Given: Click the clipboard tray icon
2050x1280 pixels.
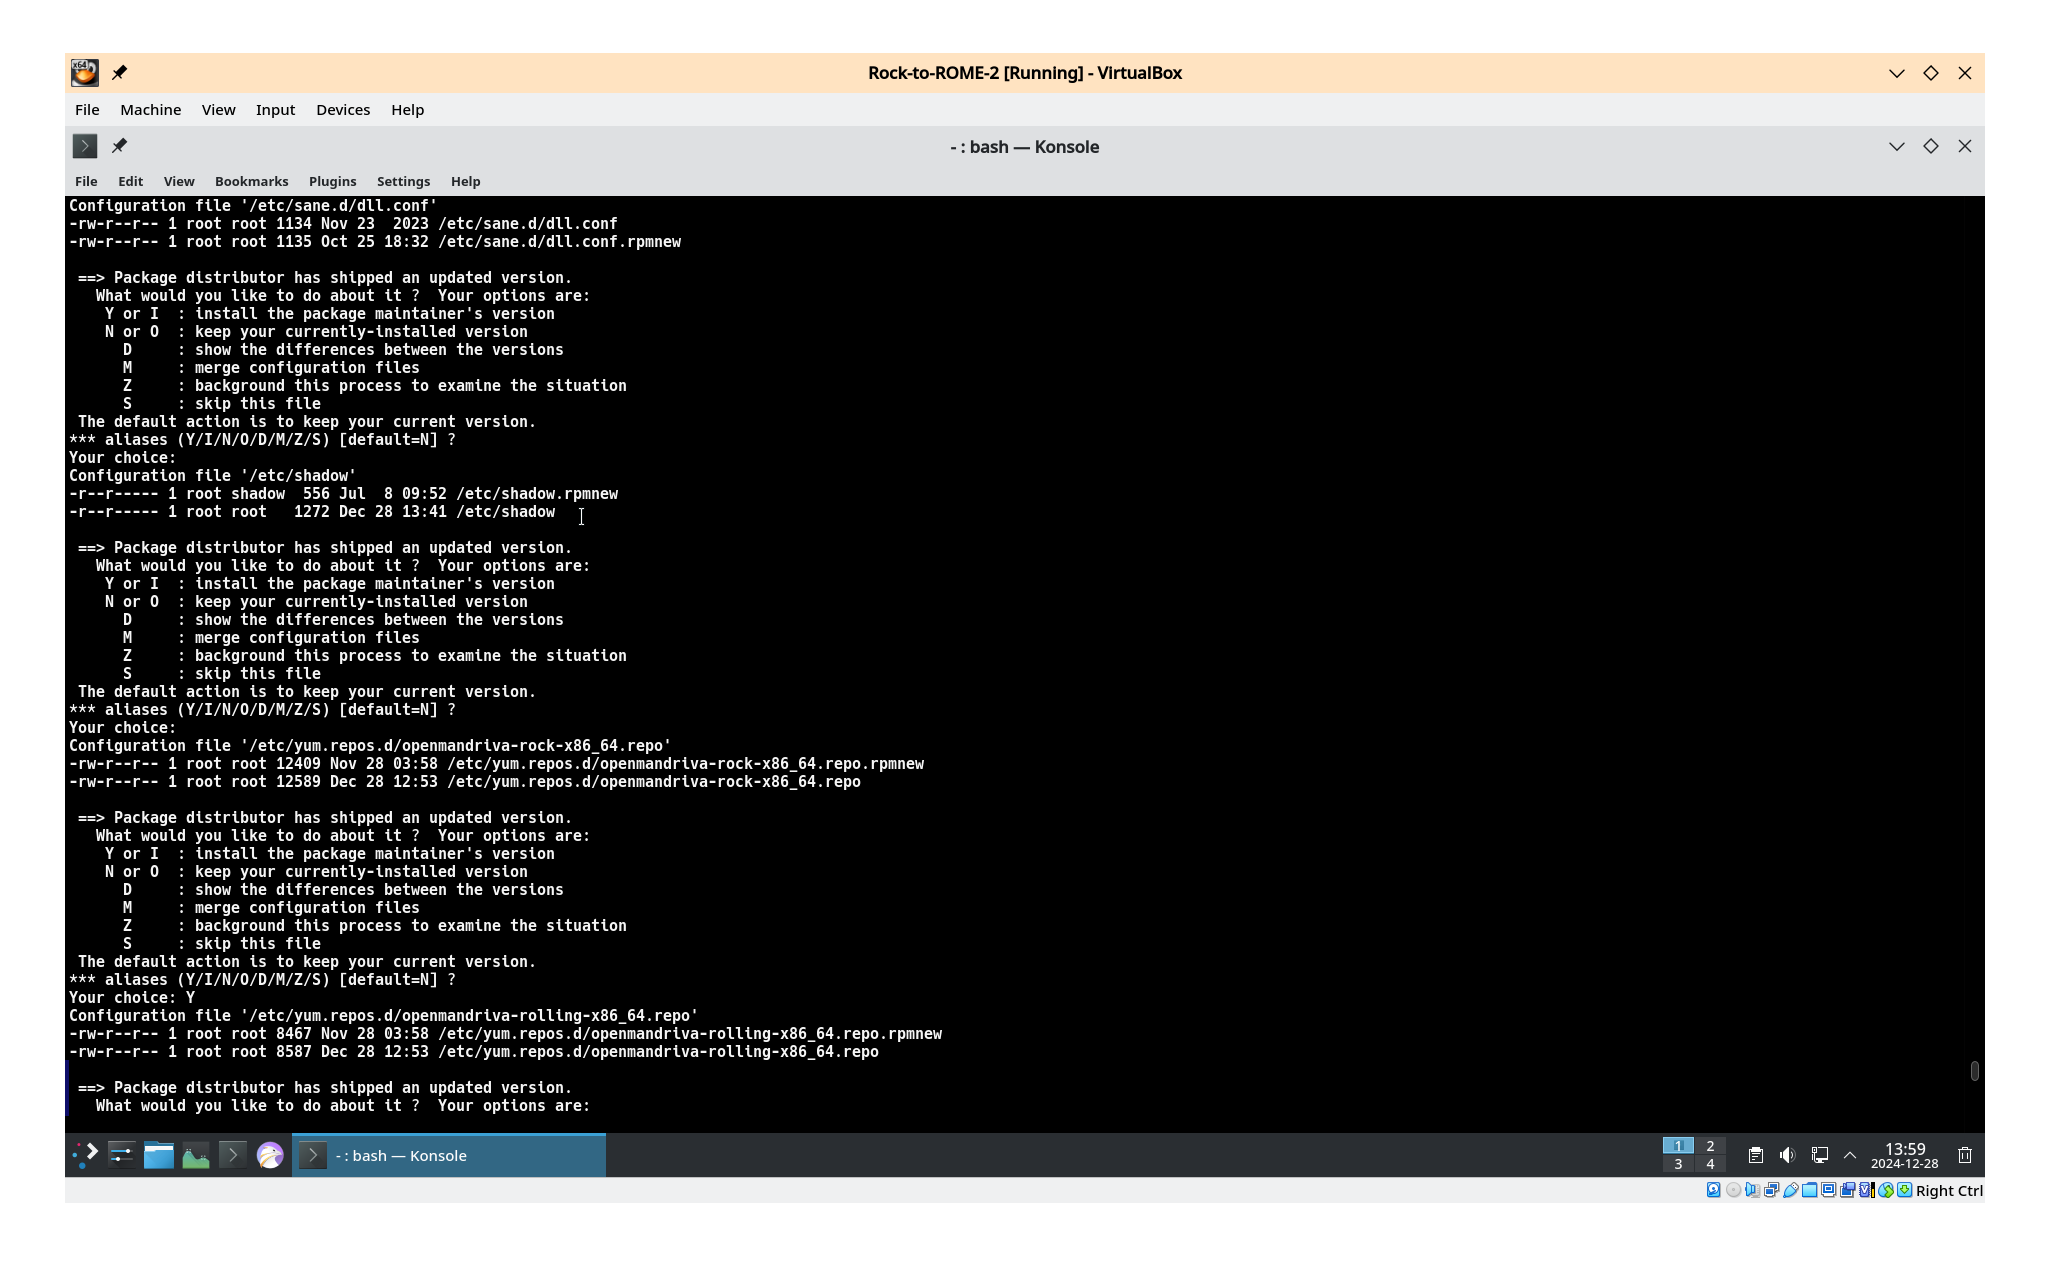Looking at the screenshot, I should (x=1755, y=1155).
